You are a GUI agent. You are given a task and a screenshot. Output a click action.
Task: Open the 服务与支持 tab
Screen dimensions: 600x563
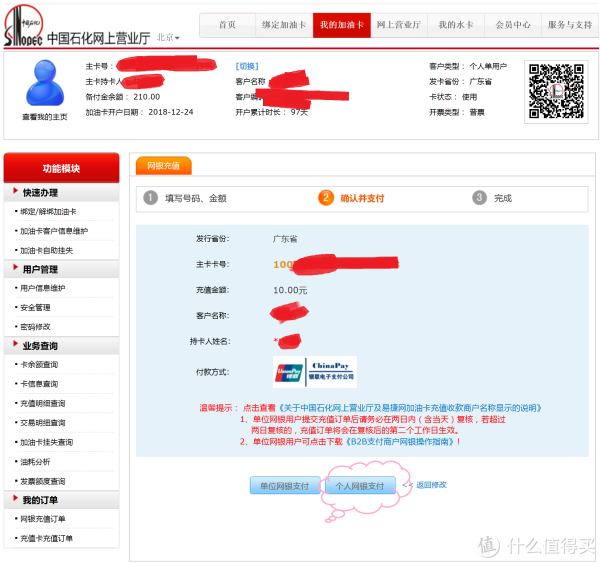(570, 25)
